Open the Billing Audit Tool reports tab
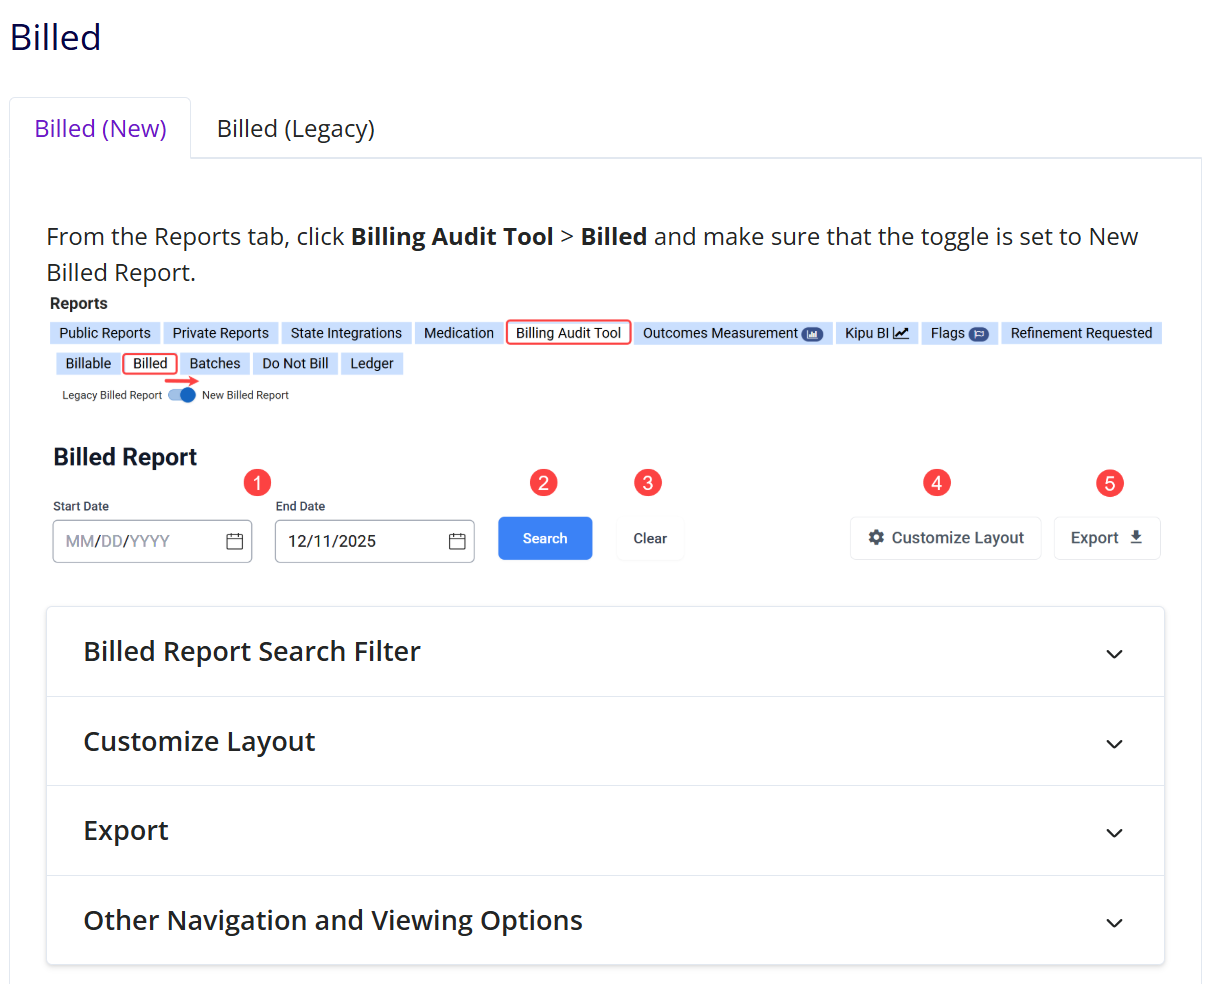The image size is (1223, 984). [568, 333]
